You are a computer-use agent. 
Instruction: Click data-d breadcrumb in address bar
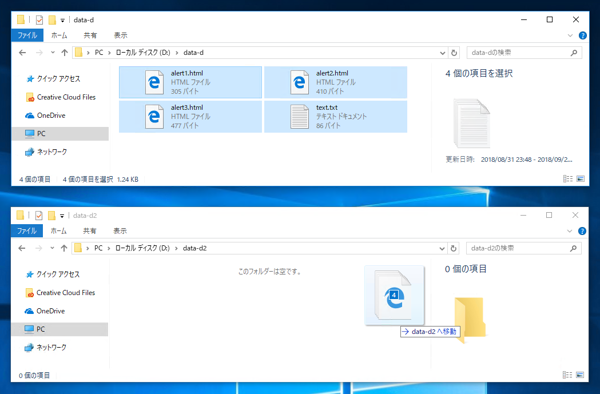coord(193,52)
